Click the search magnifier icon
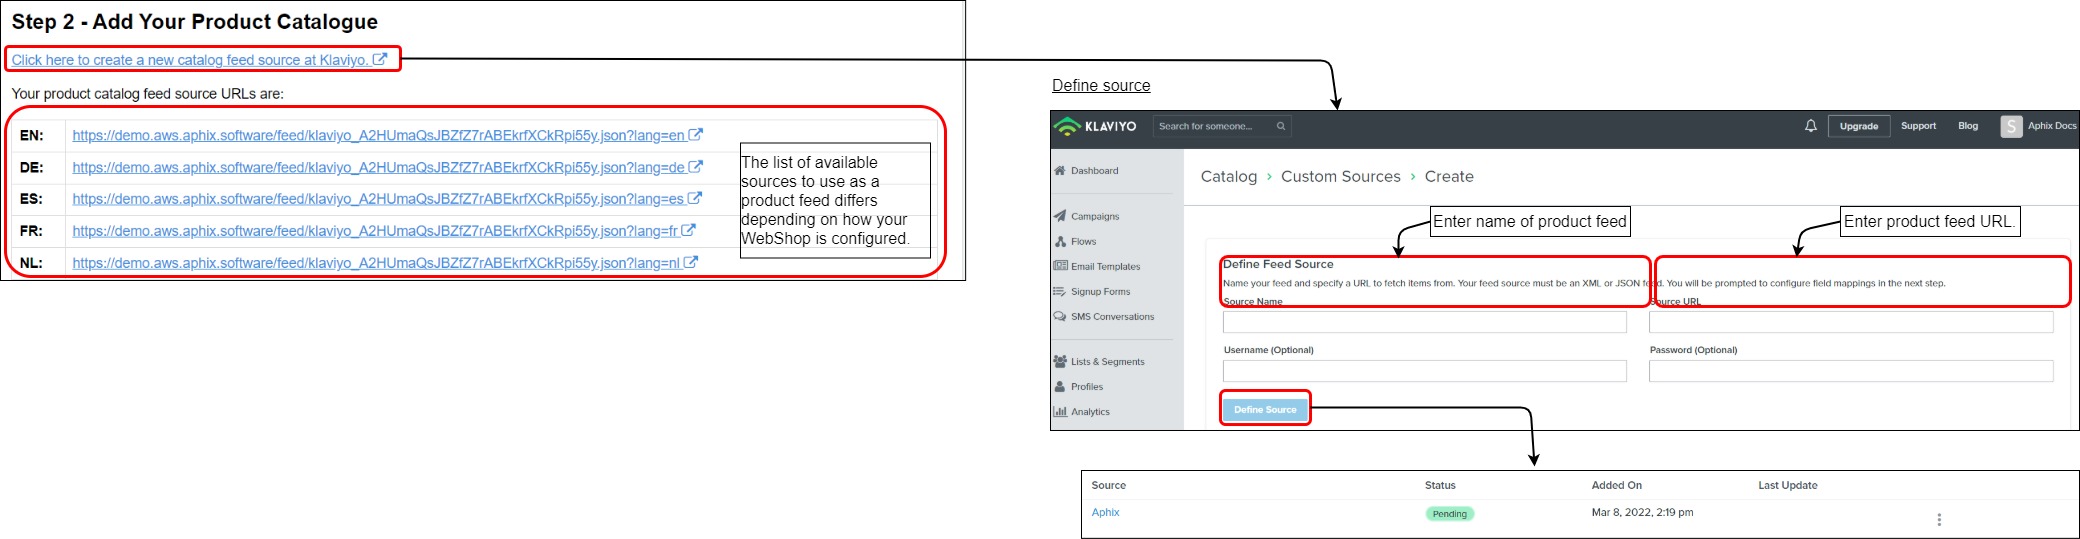Image resolution: width=2080 pixels, height=539 pixels. click(1280, 126)
